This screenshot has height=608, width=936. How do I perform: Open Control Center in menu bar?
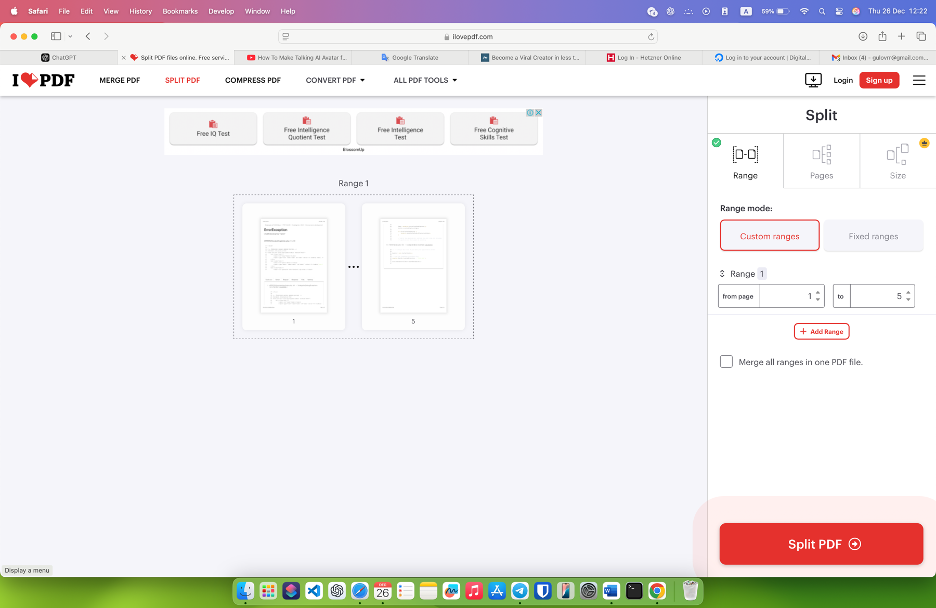coord(839,11)
